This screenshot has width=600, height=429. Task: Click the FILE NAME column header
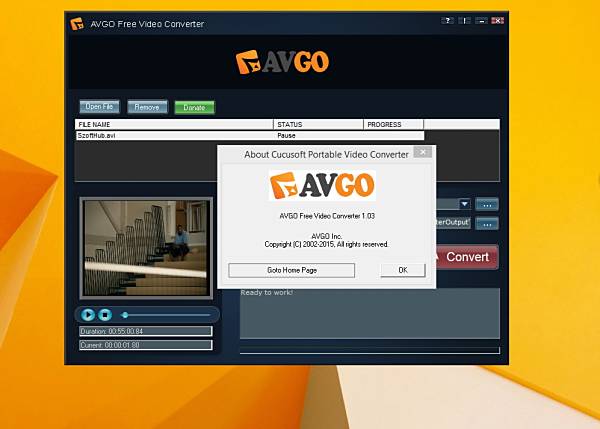tap(174, 124)
